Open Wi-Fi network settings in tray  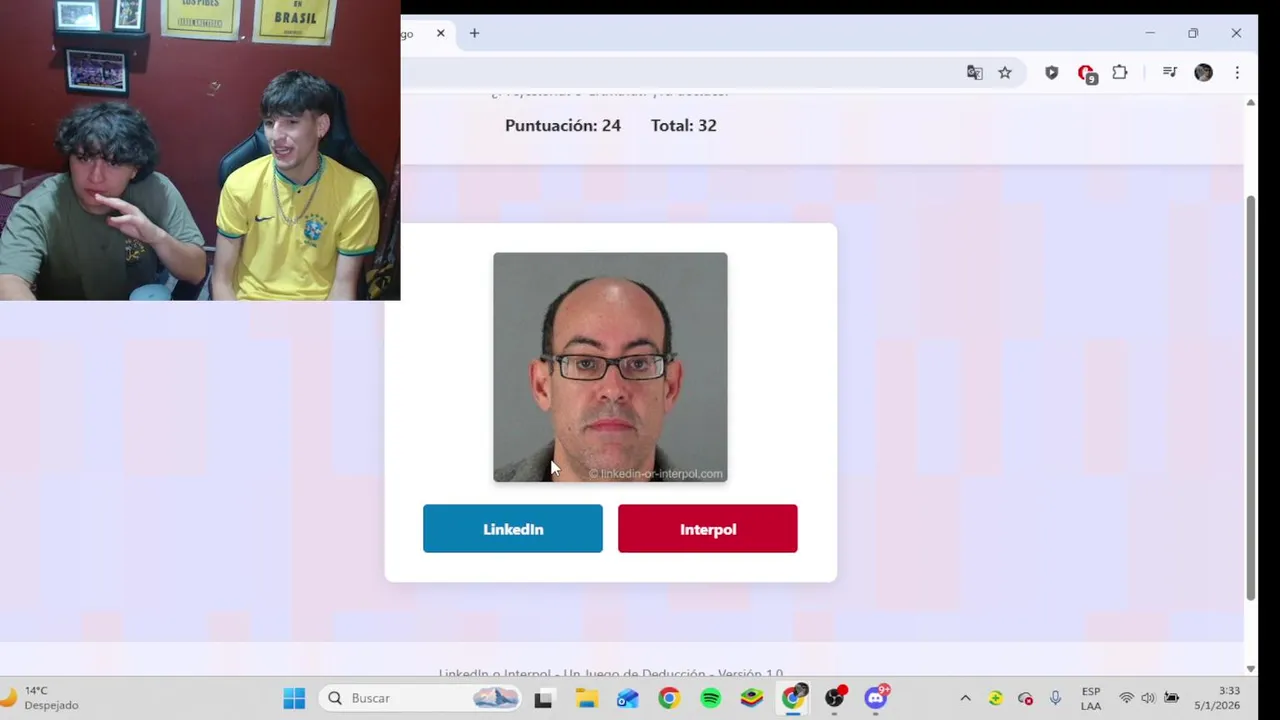[1126, 698]
